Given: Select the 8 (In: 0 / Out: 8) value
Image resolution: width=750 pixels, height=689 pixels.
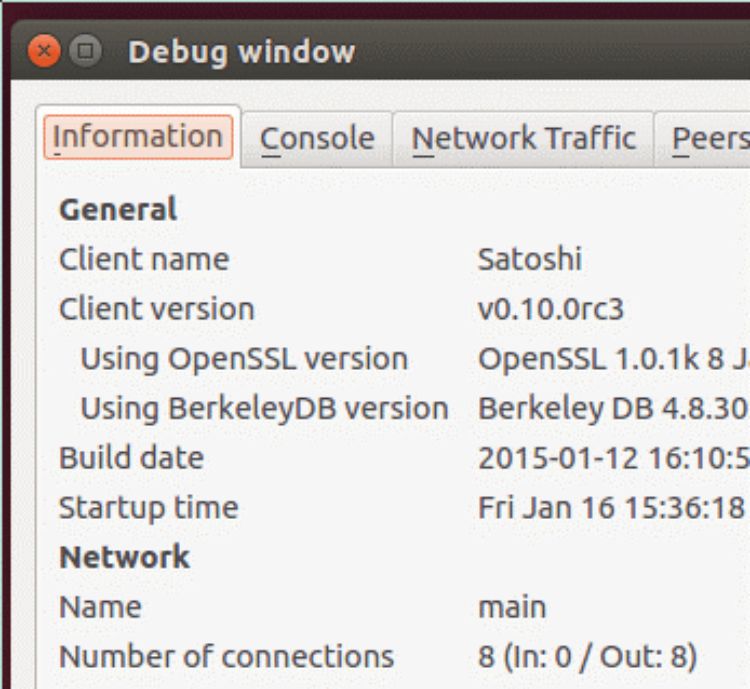Looking at the screenshot, I should pyautogui.click(x=587, y=657).
